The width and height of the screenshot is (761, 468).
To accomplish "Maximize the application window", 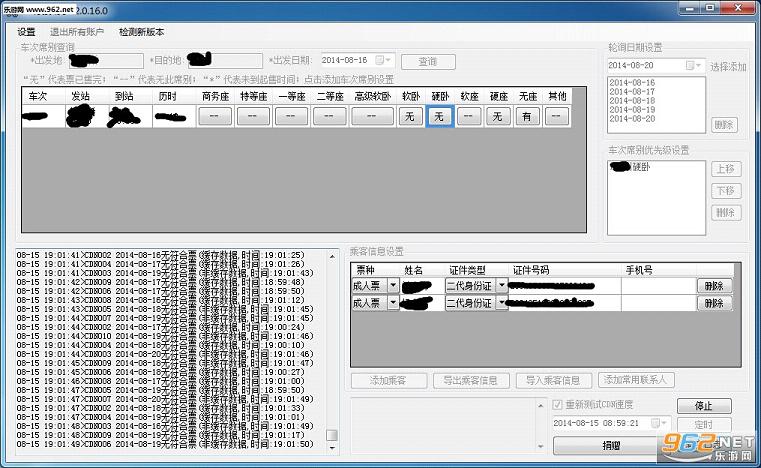I will [x=710, y=8].
